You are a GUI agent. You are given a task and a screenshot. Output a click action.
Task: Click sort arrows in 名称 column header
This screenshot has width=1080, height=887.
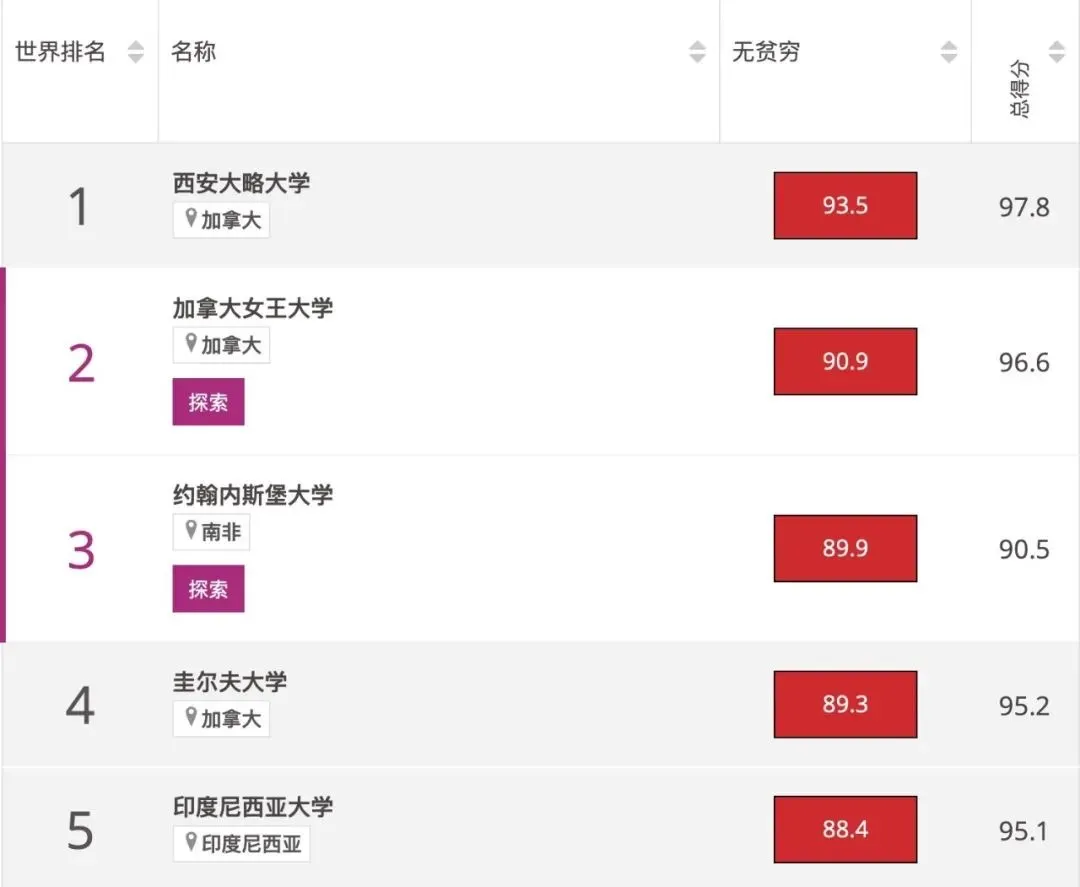click(697, 52)
